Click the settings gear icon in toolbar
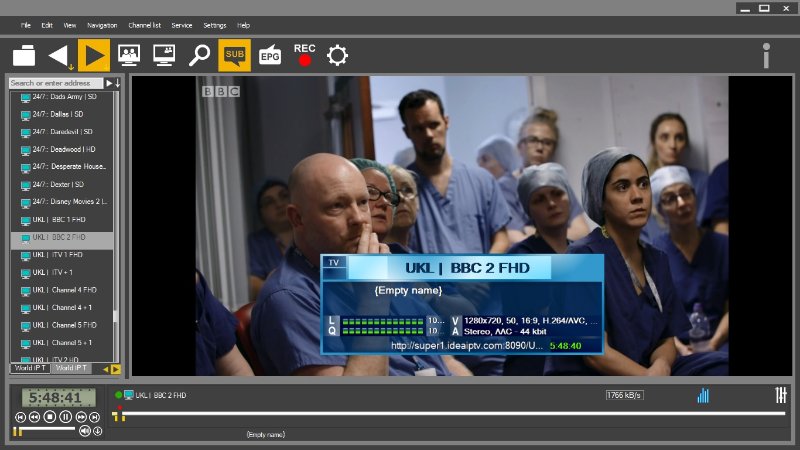 click(338, 55)
